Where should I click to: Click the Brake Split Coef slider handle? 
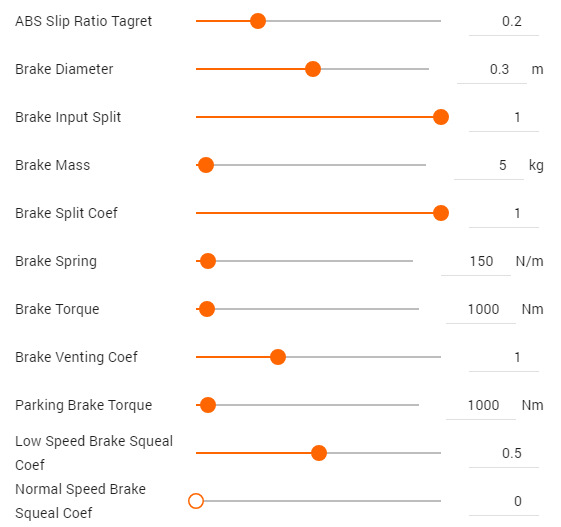pyautogui.click(x=441, y=213)
